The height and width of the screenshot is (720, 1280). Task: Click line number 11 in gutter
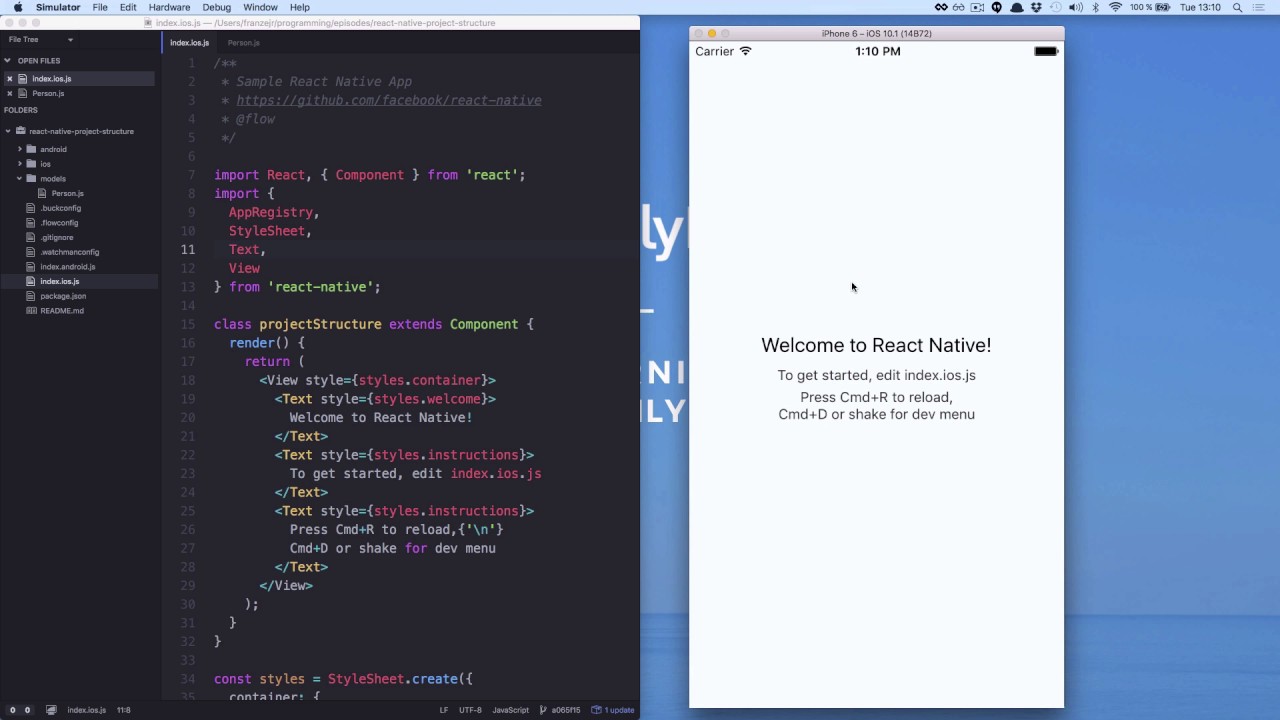click(188, 250)
